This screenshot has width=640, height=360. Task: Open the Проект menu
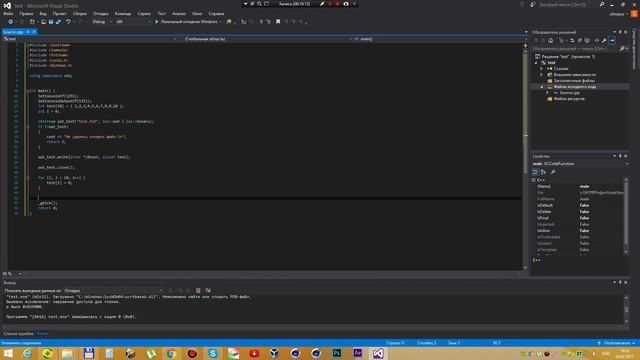[59, 13]
